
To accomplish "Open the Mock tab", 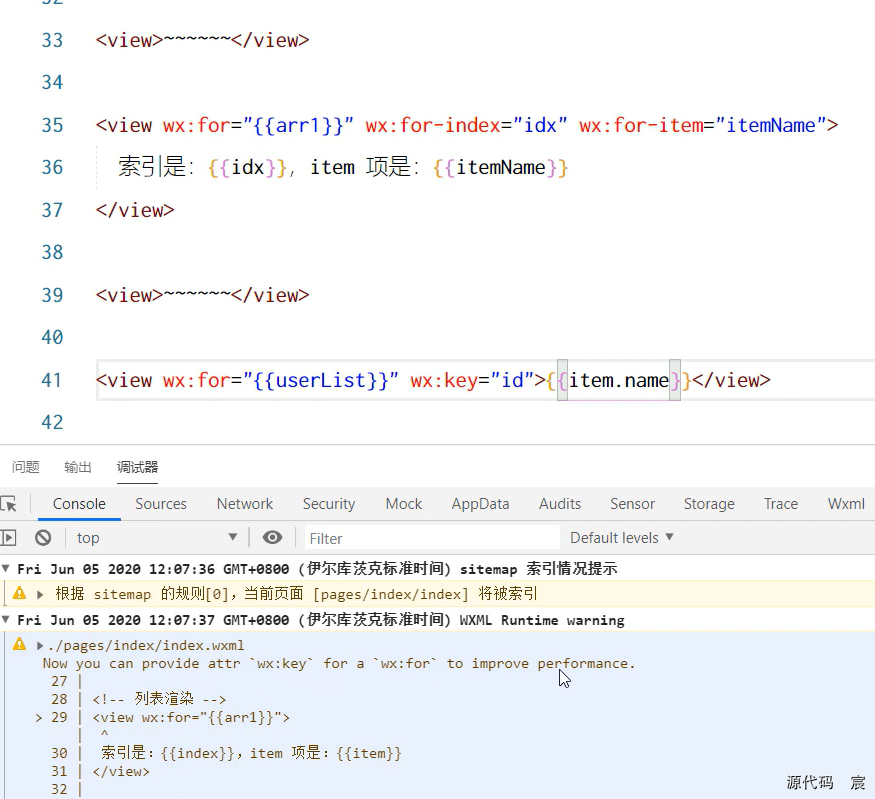I will click(x=403, y=504).
